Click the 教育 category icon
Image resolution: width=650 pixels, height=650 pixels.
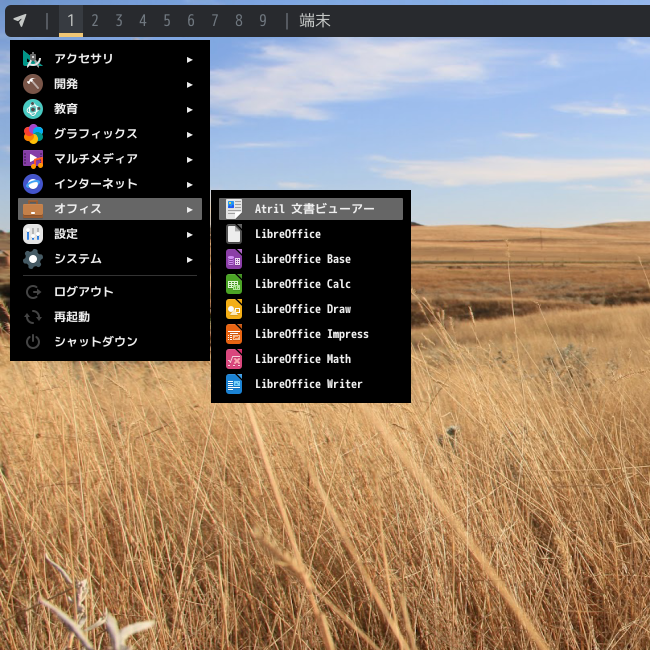[x=33, y=109]
